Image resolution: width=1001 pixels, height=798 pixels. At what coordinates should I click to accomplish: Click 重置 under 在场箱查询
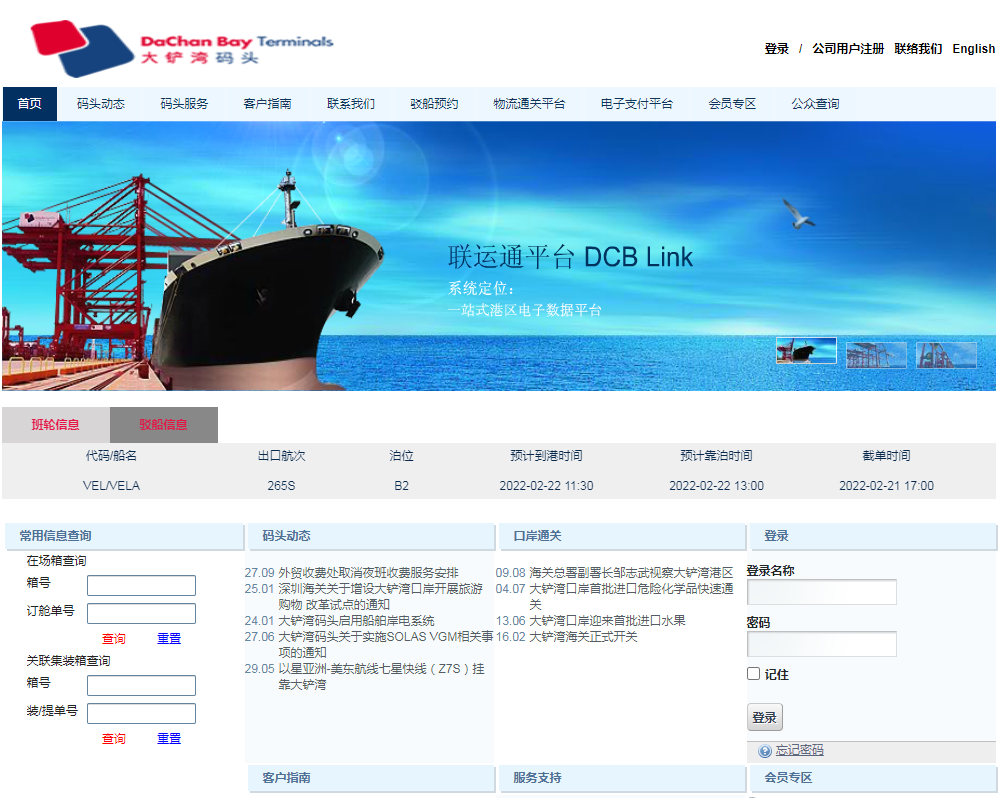[169, 638]
